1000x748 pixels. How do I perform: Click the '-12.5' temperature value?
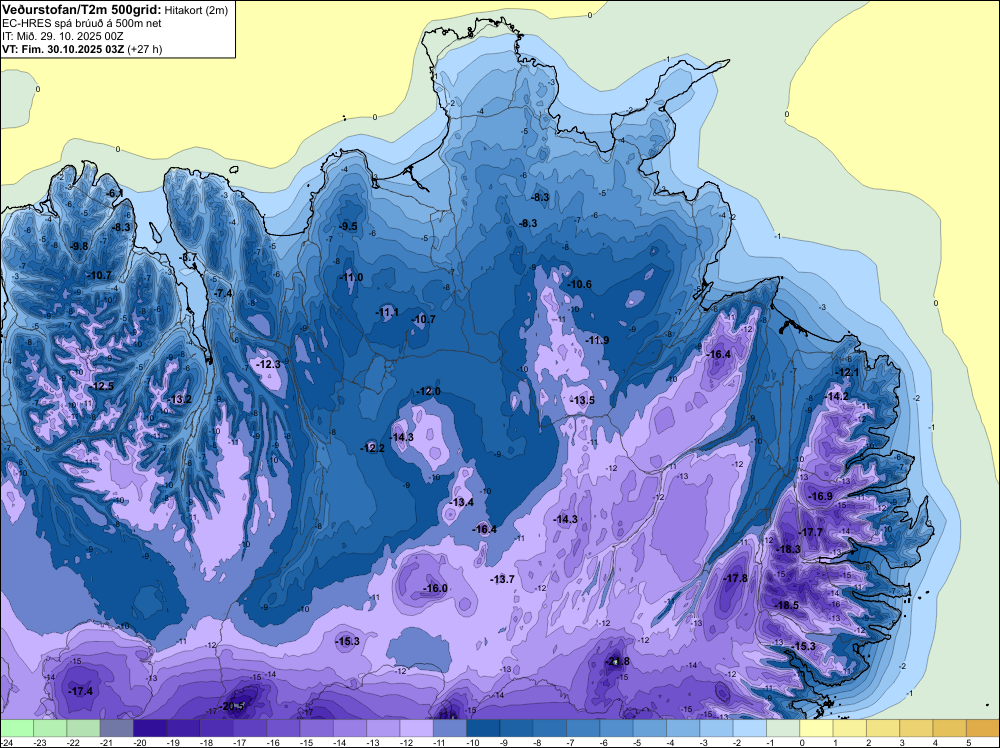(101, 386)
